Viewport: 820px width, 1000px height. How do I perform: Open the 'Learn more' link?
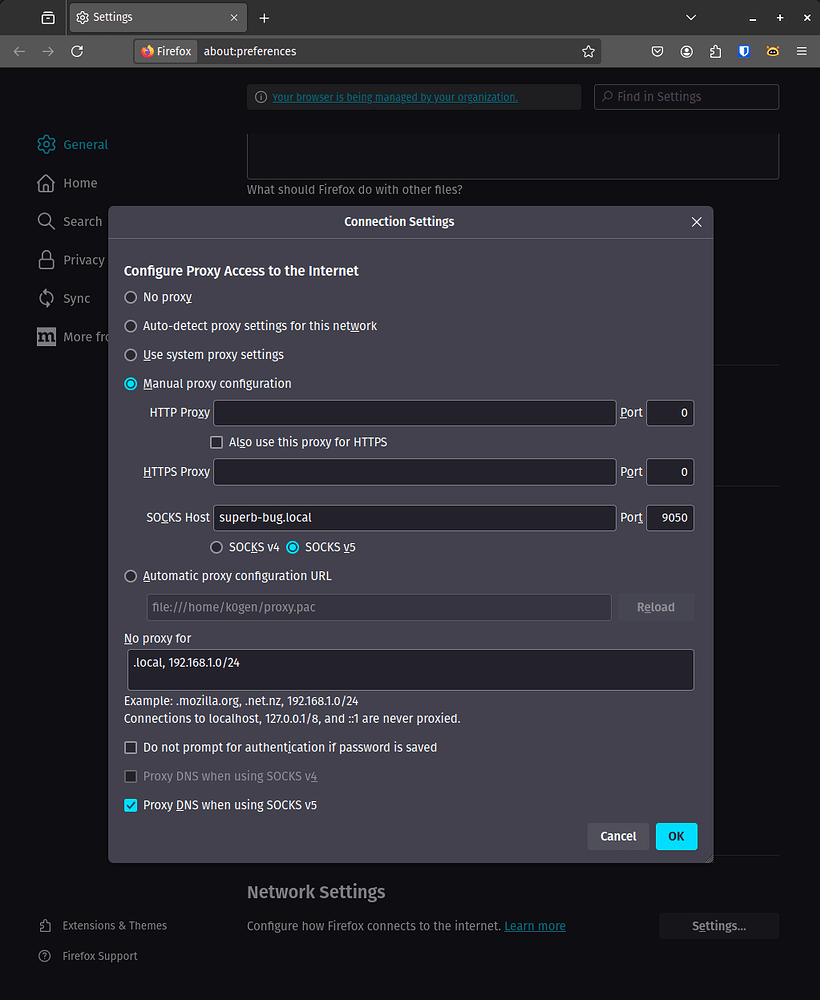[x=535, y=926]
